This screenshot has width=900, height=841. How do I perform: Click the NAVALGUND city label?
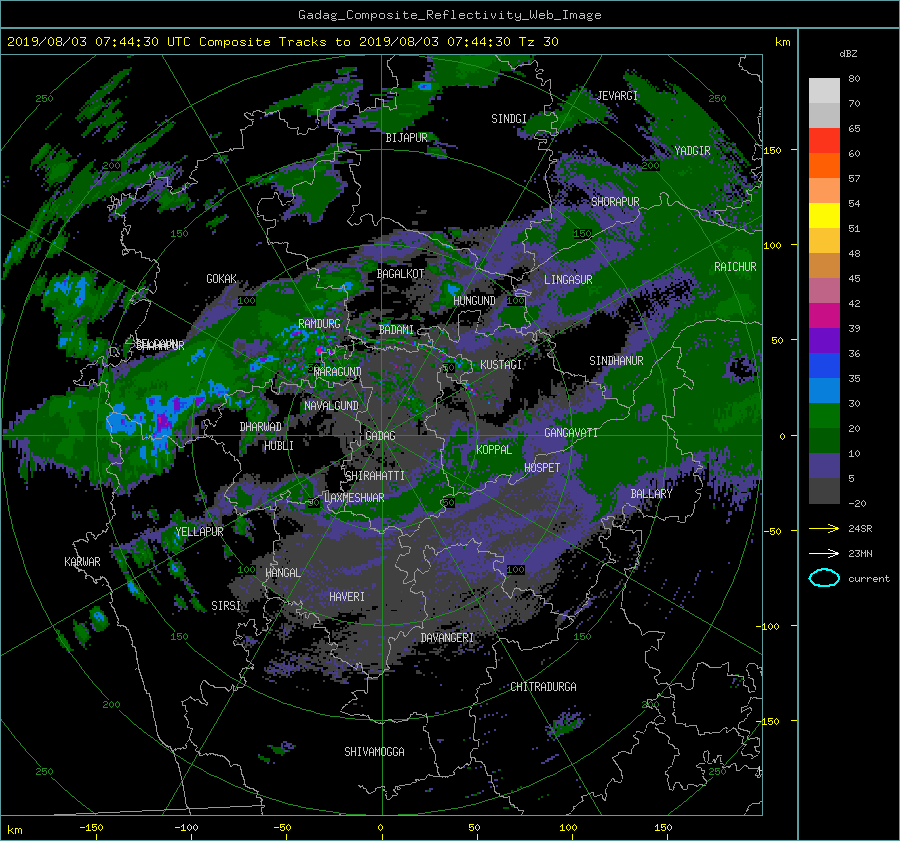331,406
